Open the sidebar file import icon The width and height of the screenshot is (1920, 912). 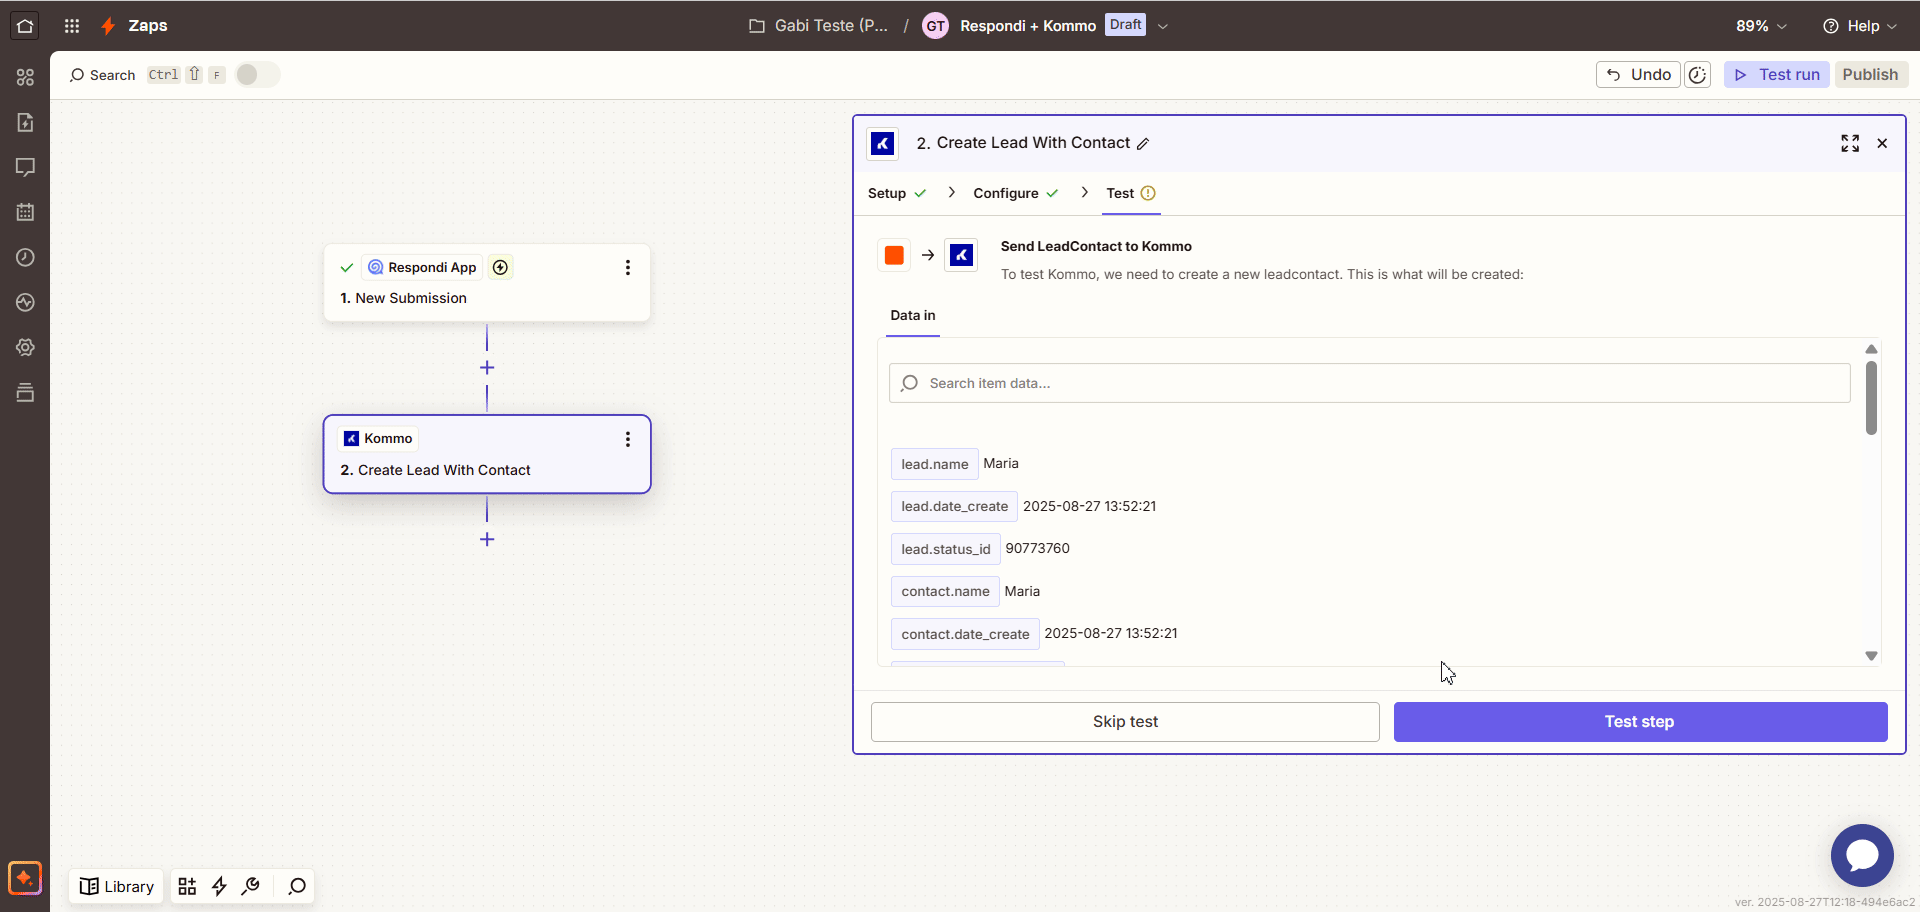pyautogui.click(x=25, y=122)
